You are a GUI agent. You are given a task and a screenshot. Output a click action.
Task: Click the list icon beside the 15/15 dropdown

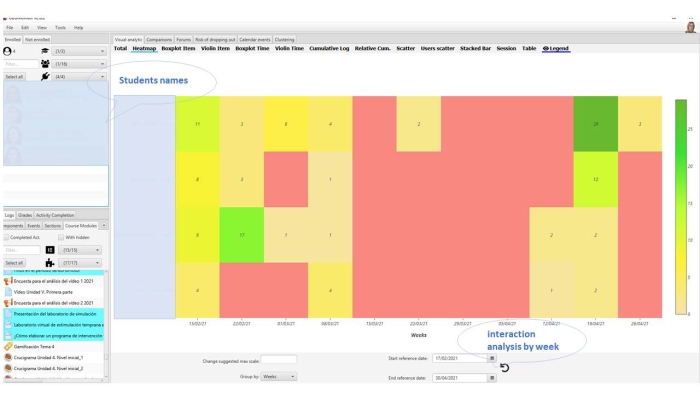click(x=50, y=250)
